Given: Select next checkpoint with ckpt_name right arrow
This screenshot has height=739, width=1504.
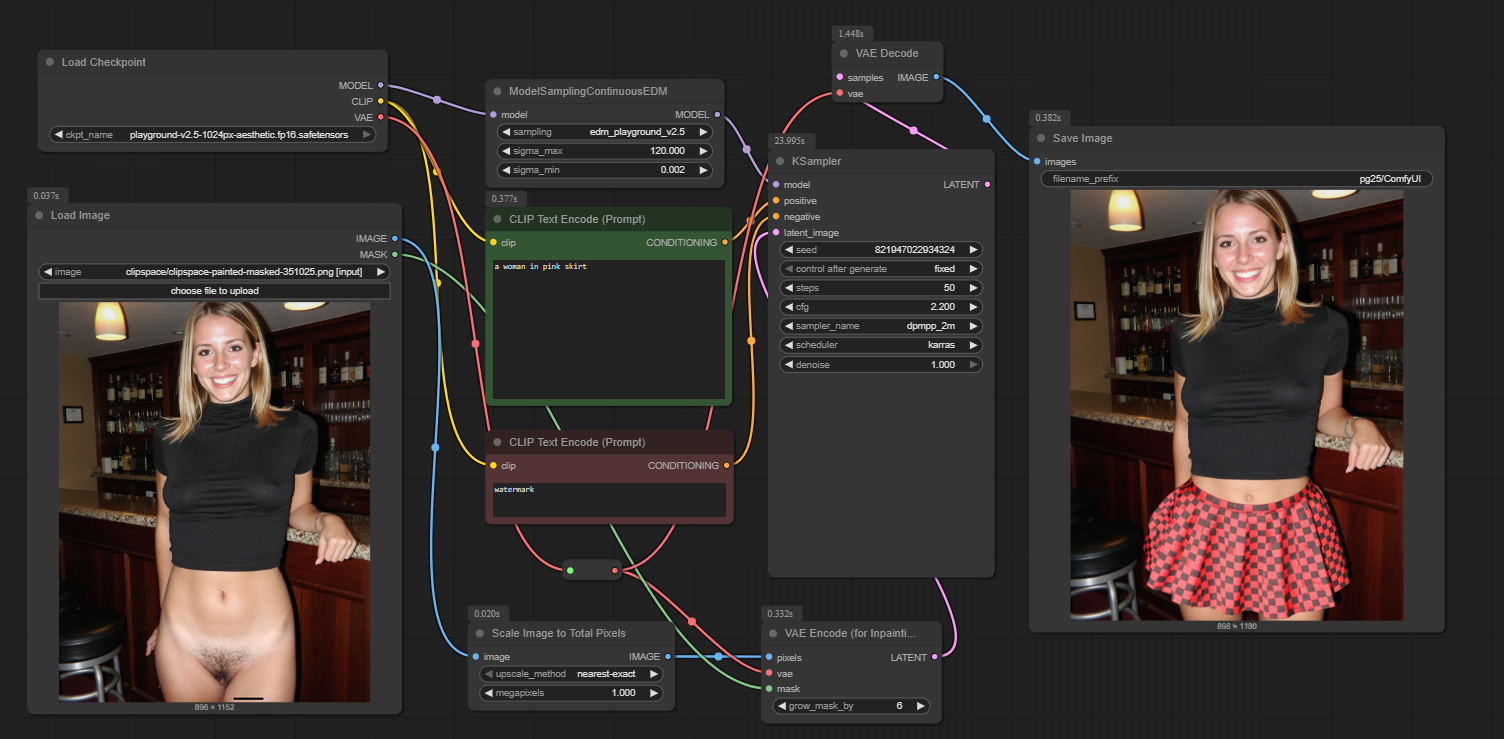Looking at the screenshot, I should [x=367, y=134].
